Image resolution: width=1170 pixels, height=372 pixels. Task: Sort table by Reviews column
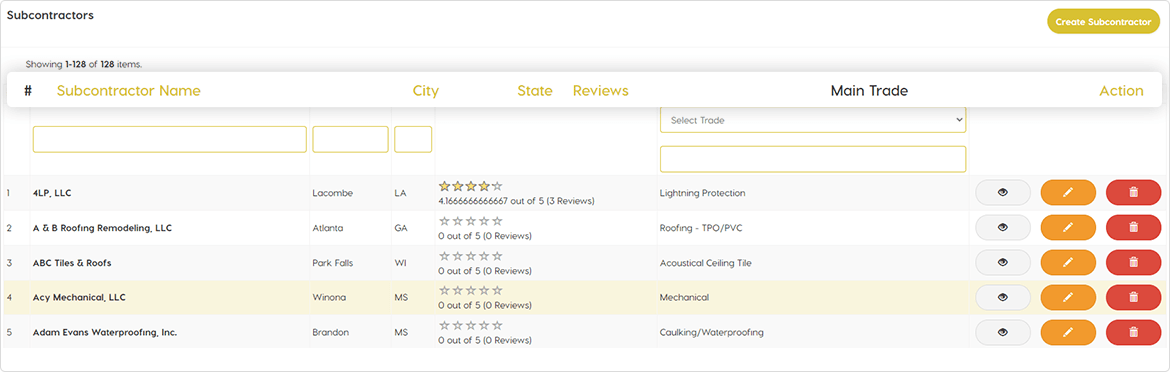tap(601, 91)
